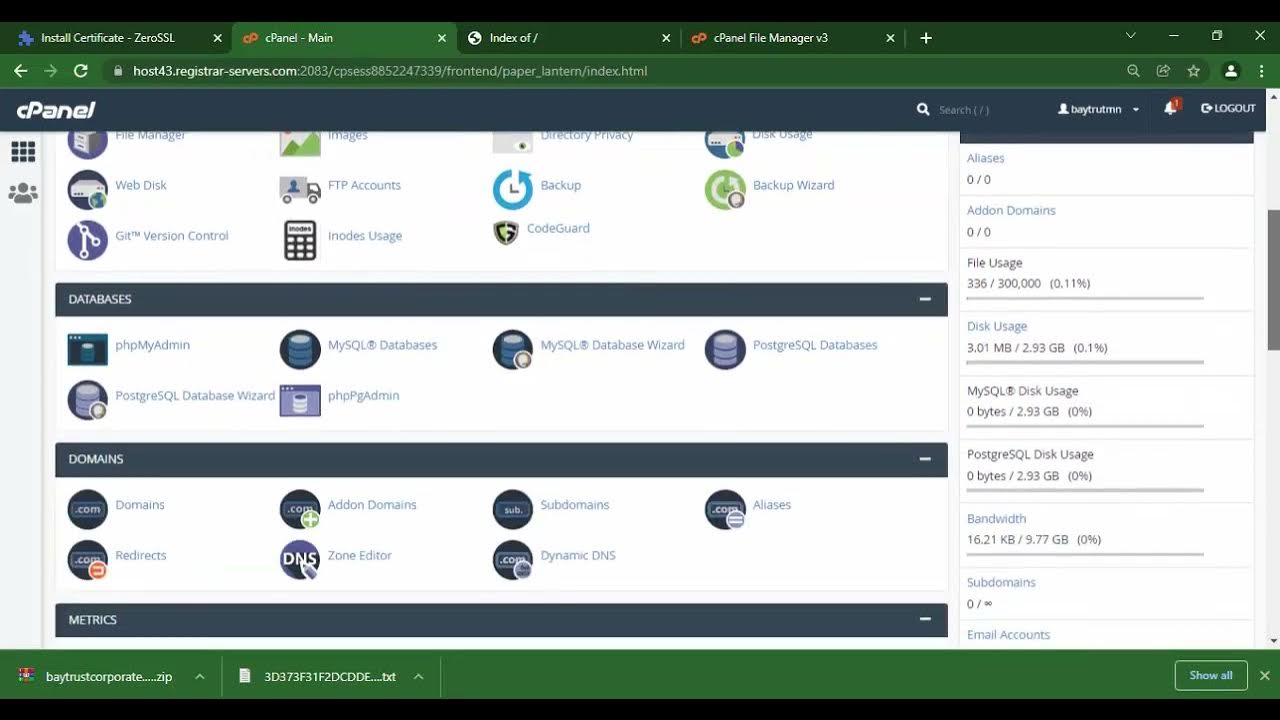The width and height of the screenshot is (1280, 720).
Task: Click the share page icon
Action: tap(1163, 71)
